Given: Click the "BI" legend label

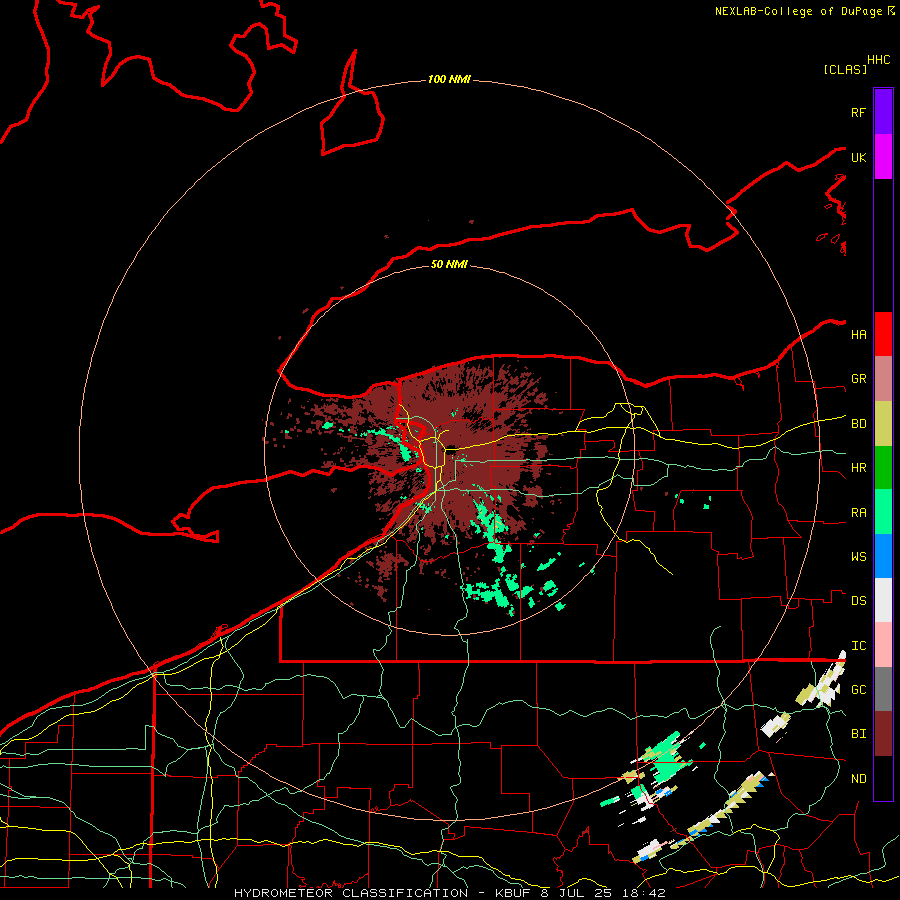Looking at the screenshot, I should pyautogui.click(x=858, y=734).
